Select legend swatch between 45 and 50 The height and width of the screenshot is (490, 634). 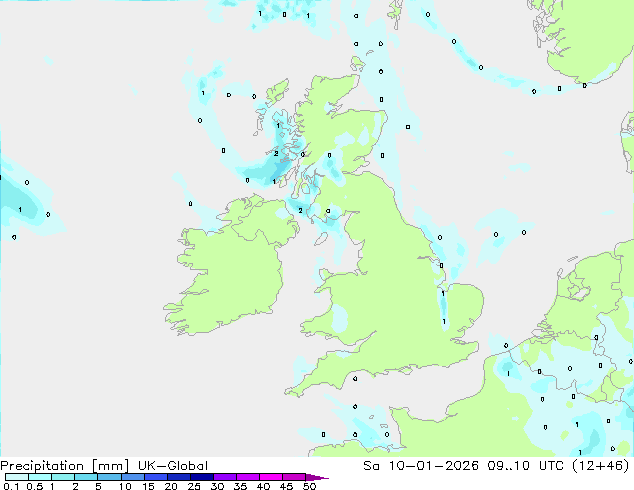coord(294,477)
